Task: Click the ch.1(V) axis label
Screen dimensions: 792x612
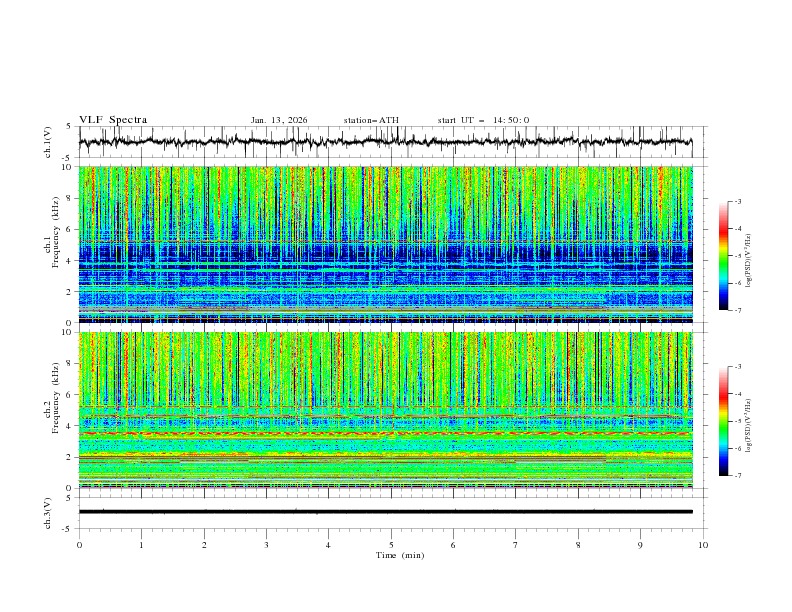Action: point(49,142)
